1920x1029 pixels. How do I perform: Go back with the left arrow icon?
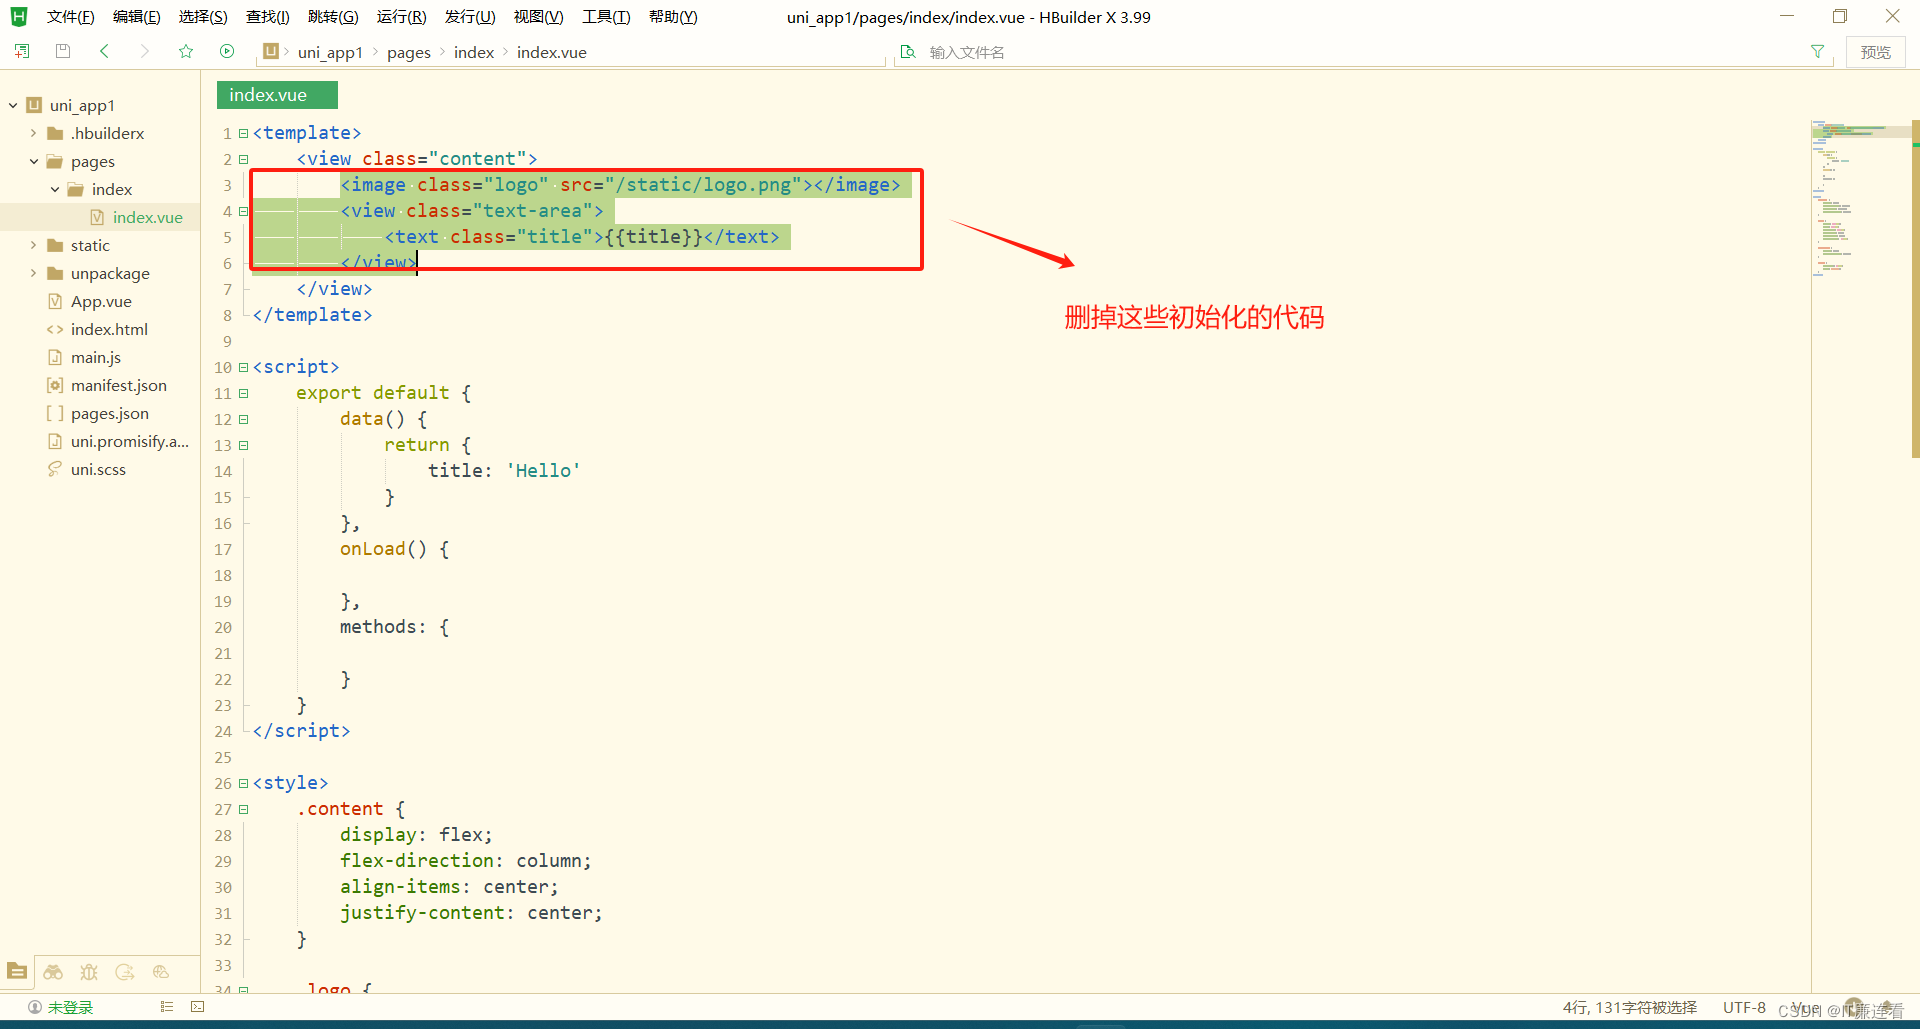pos(104,51)
